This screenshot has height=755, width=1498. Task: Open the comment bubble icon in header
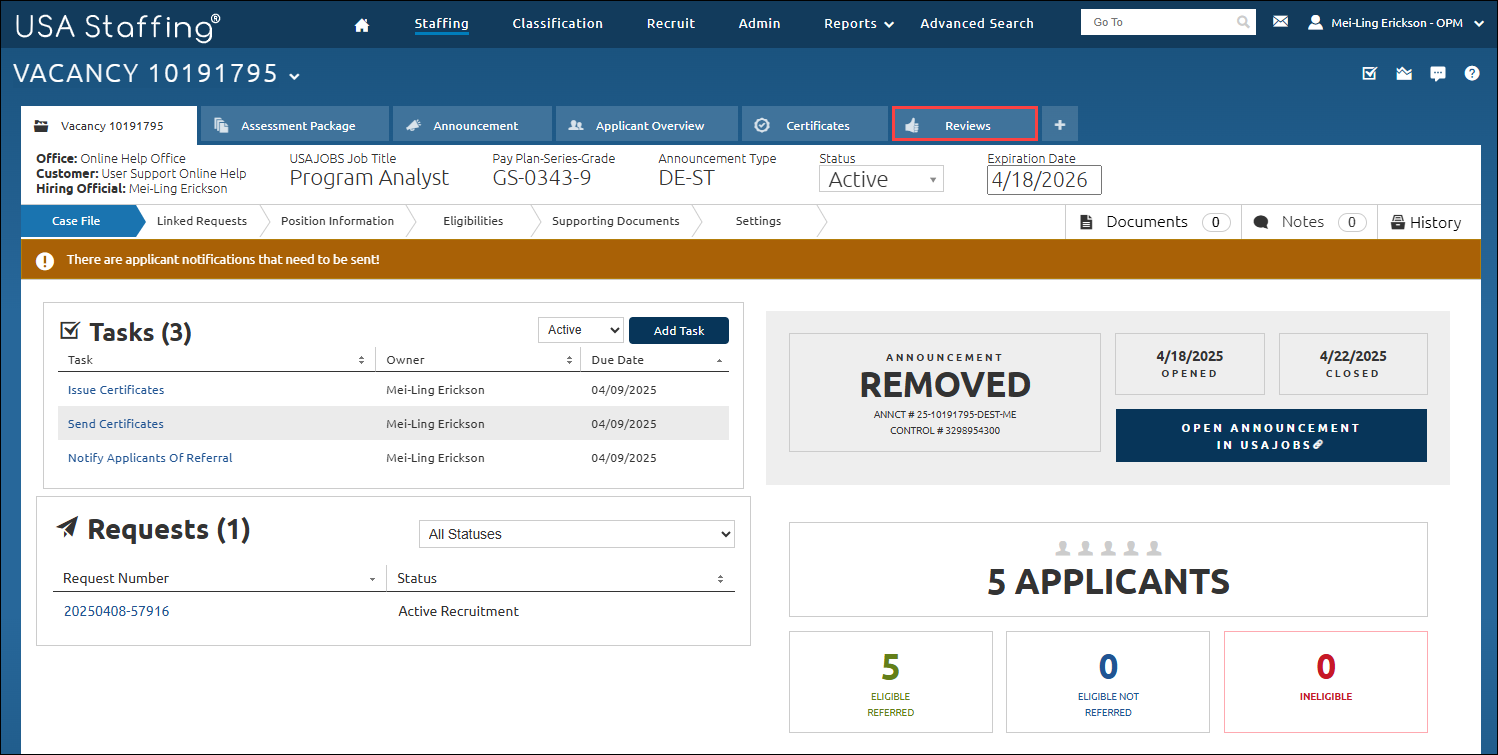coord(1438,73)
